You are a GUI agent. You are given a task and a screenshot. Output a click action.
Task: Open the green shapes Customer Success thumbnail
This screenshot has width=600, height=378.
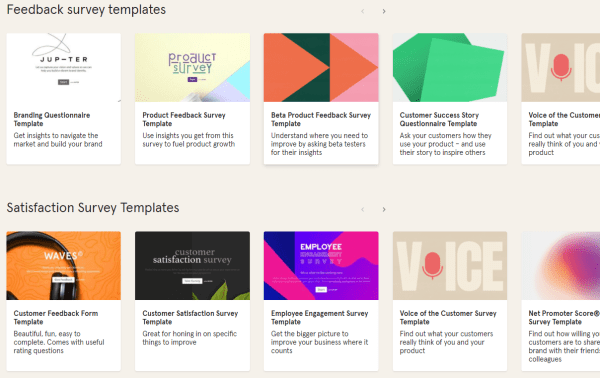450,67
